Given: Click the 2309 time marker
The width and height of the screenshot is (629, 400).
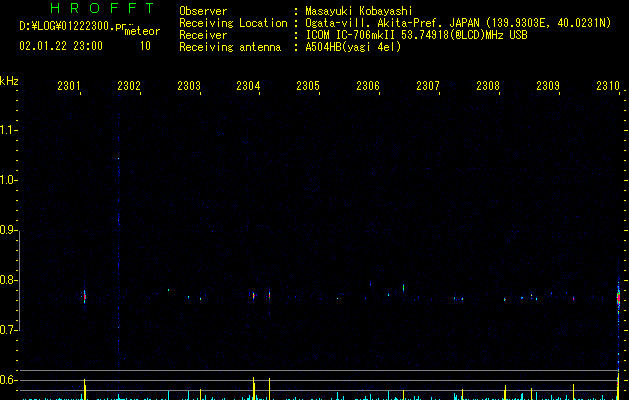Looking at the screenshot, I should tap(548, 86).
